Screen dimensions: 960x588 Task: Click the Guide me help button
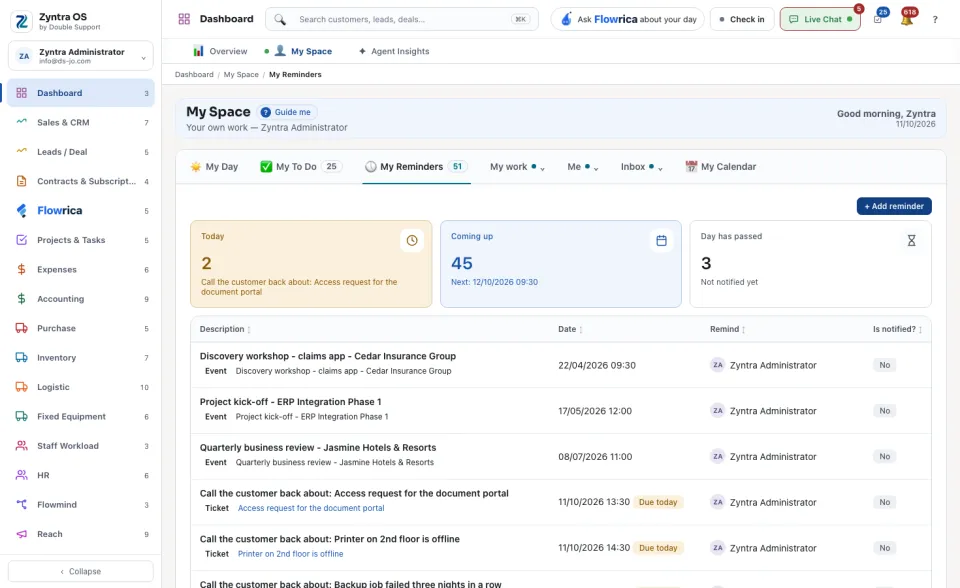pyautogui.click(x=286, y=112)
